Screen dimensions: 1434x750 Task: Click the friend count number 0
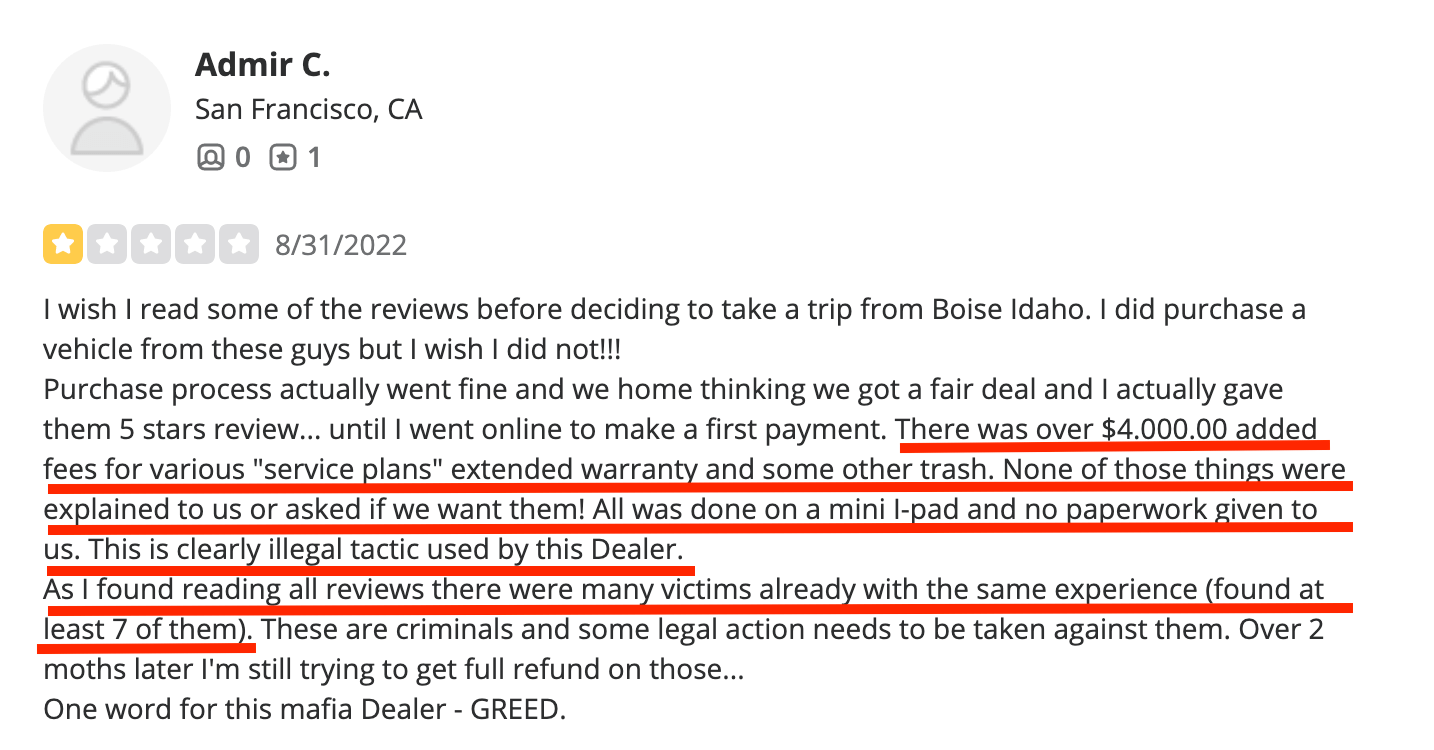tap(242, 157)
